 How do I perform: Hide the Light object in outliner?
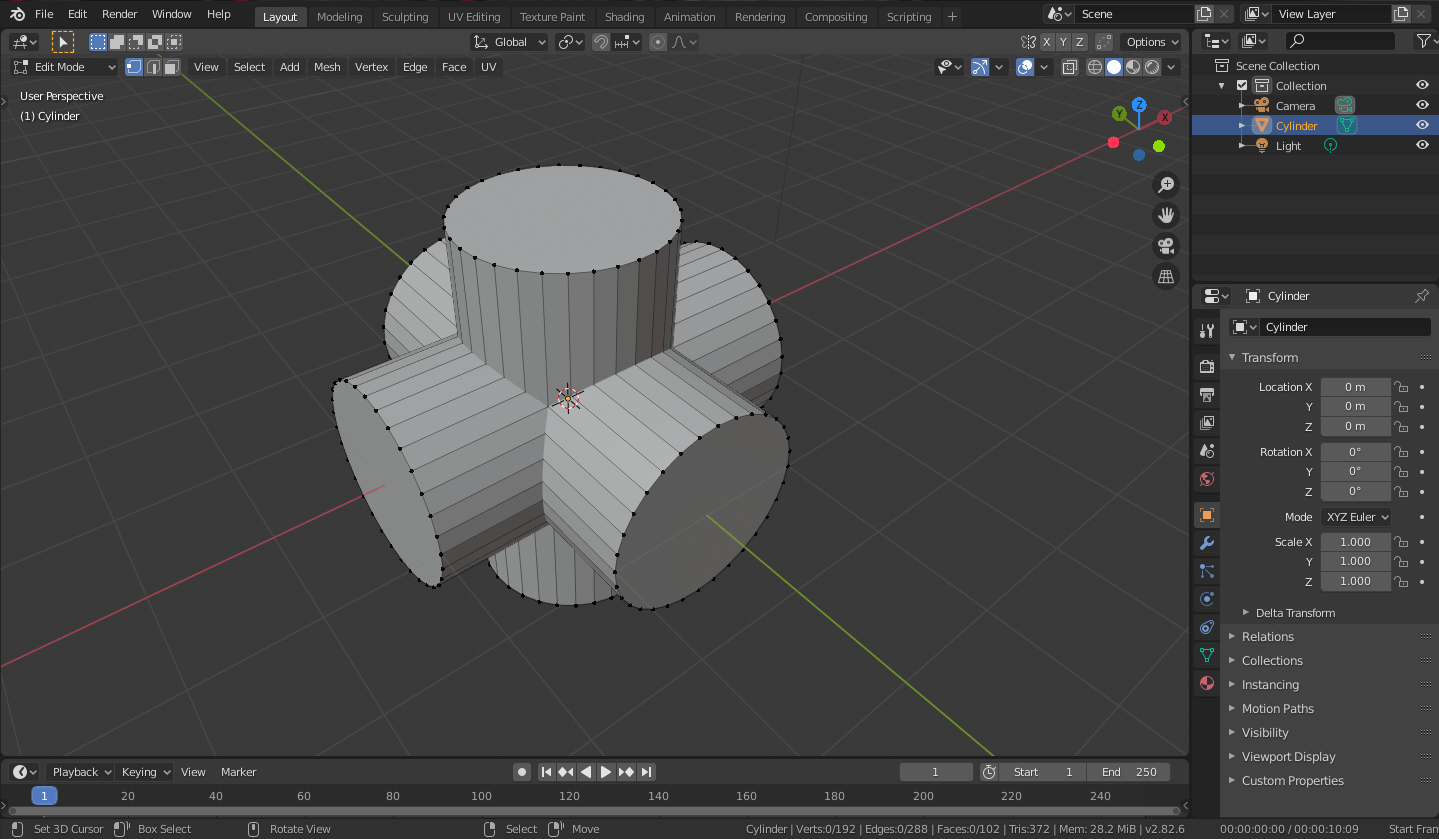[x=1422, y=145]
